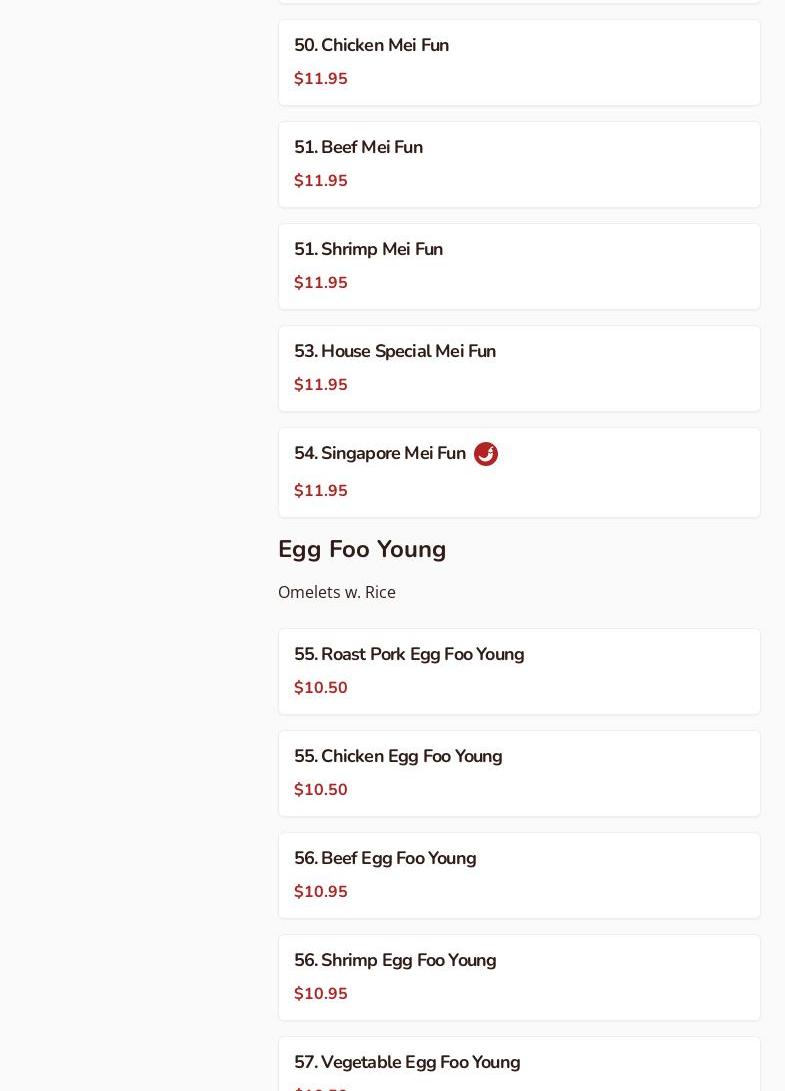Open 55. Roast Pork Egg Foo Young
Viewport: 785px width, 1091px height.
tap(409, 655)
